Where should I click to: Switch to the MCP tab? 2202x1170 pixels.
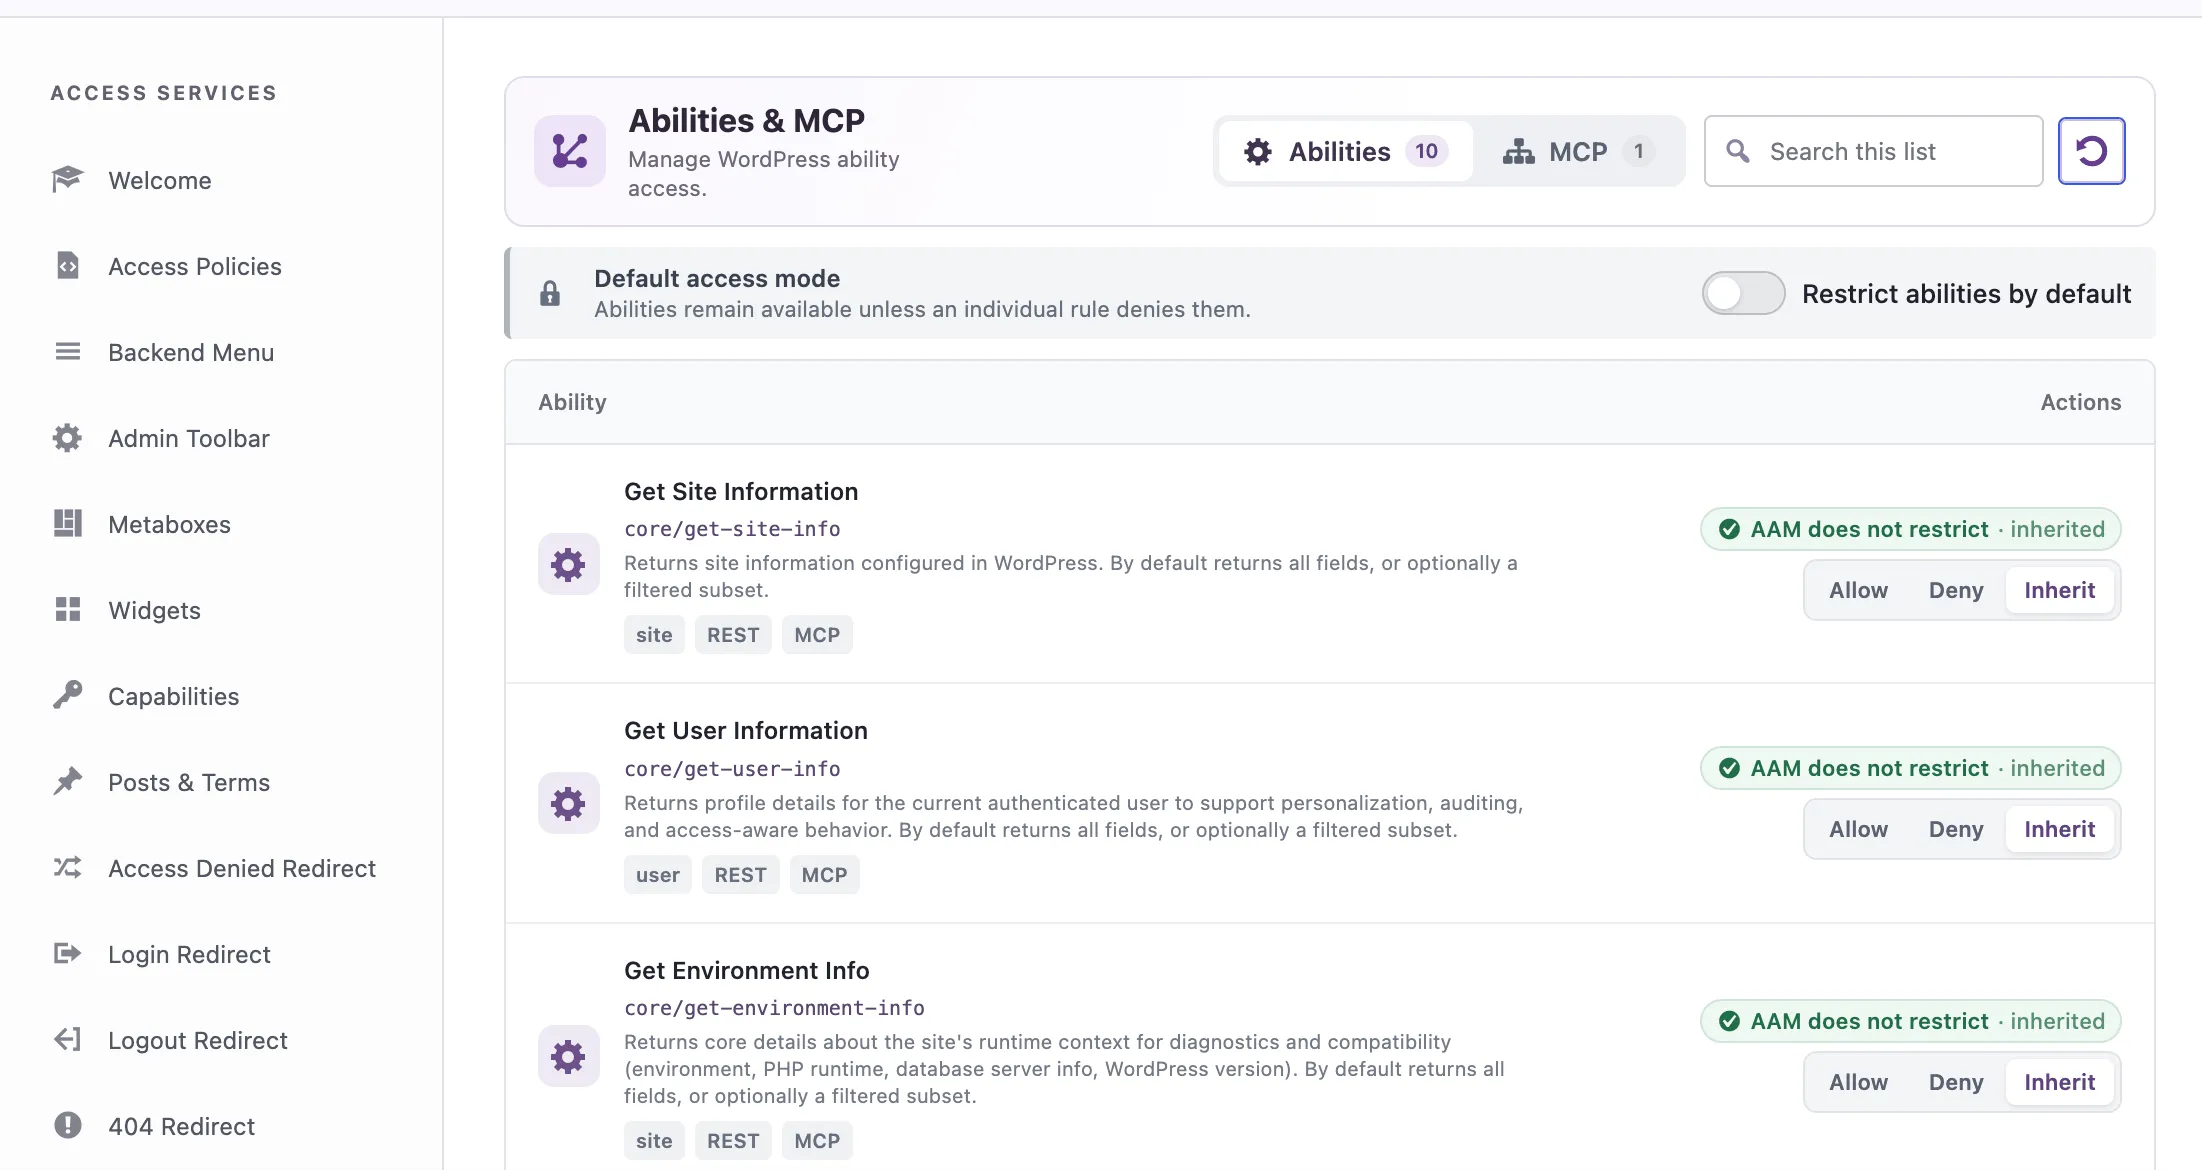pos(1578,151)
